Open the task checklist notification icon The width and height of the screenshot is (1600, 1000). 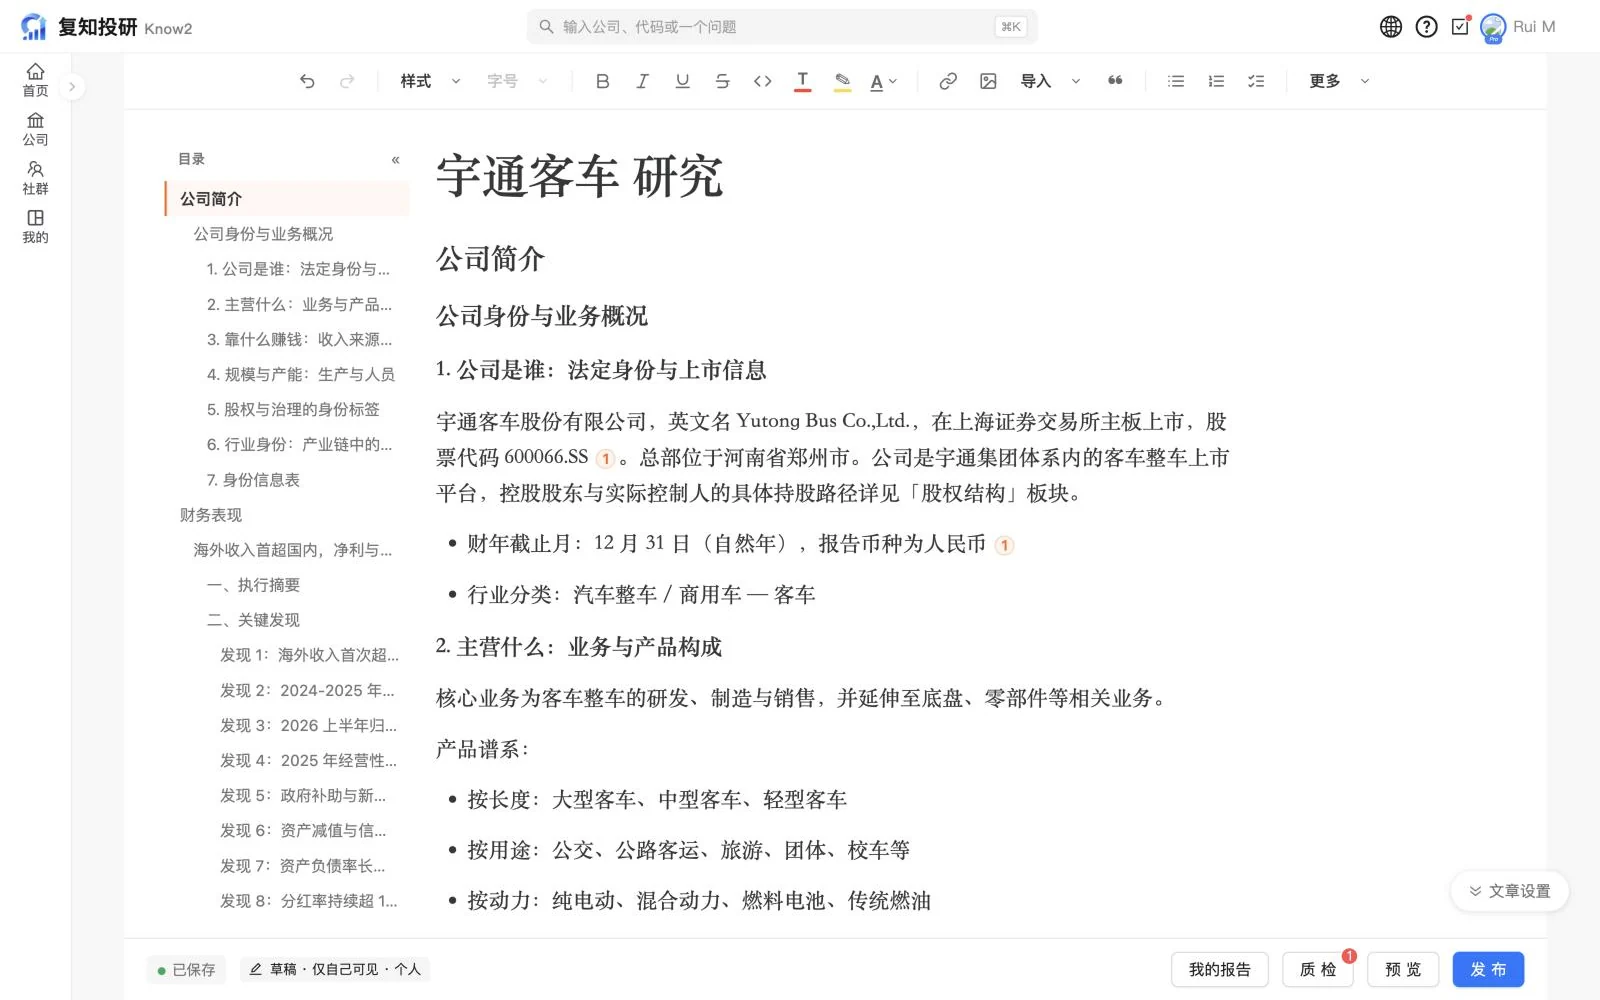coord(1461,26)
